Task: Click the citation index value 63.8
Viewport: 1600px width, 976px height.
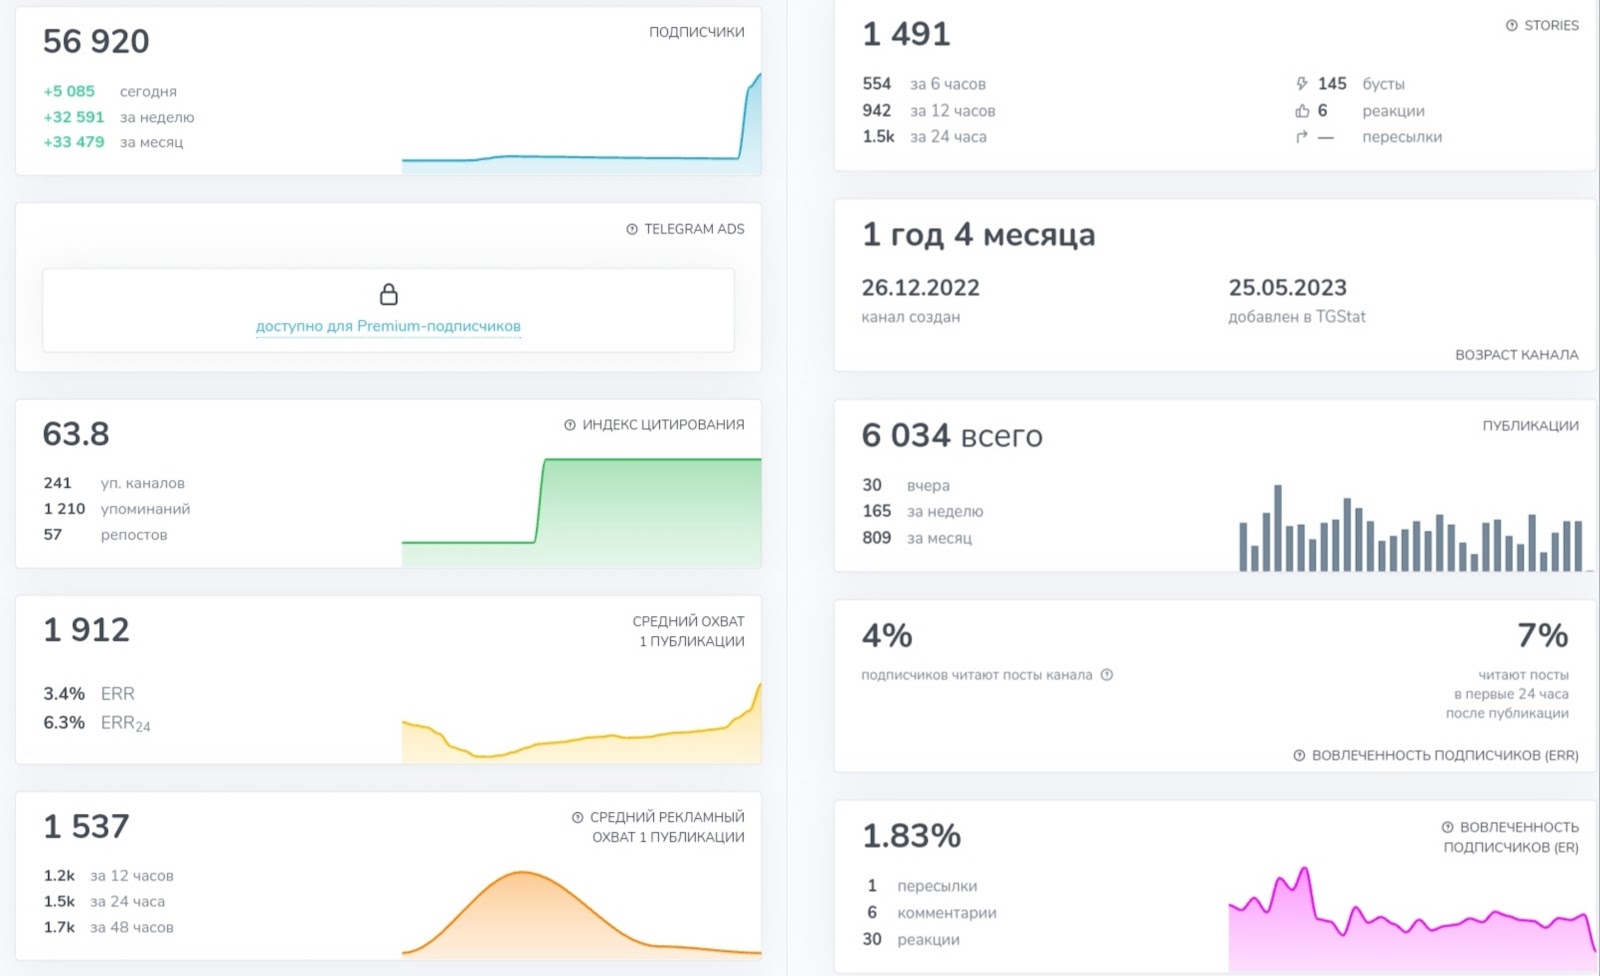Action: [76, 434]
